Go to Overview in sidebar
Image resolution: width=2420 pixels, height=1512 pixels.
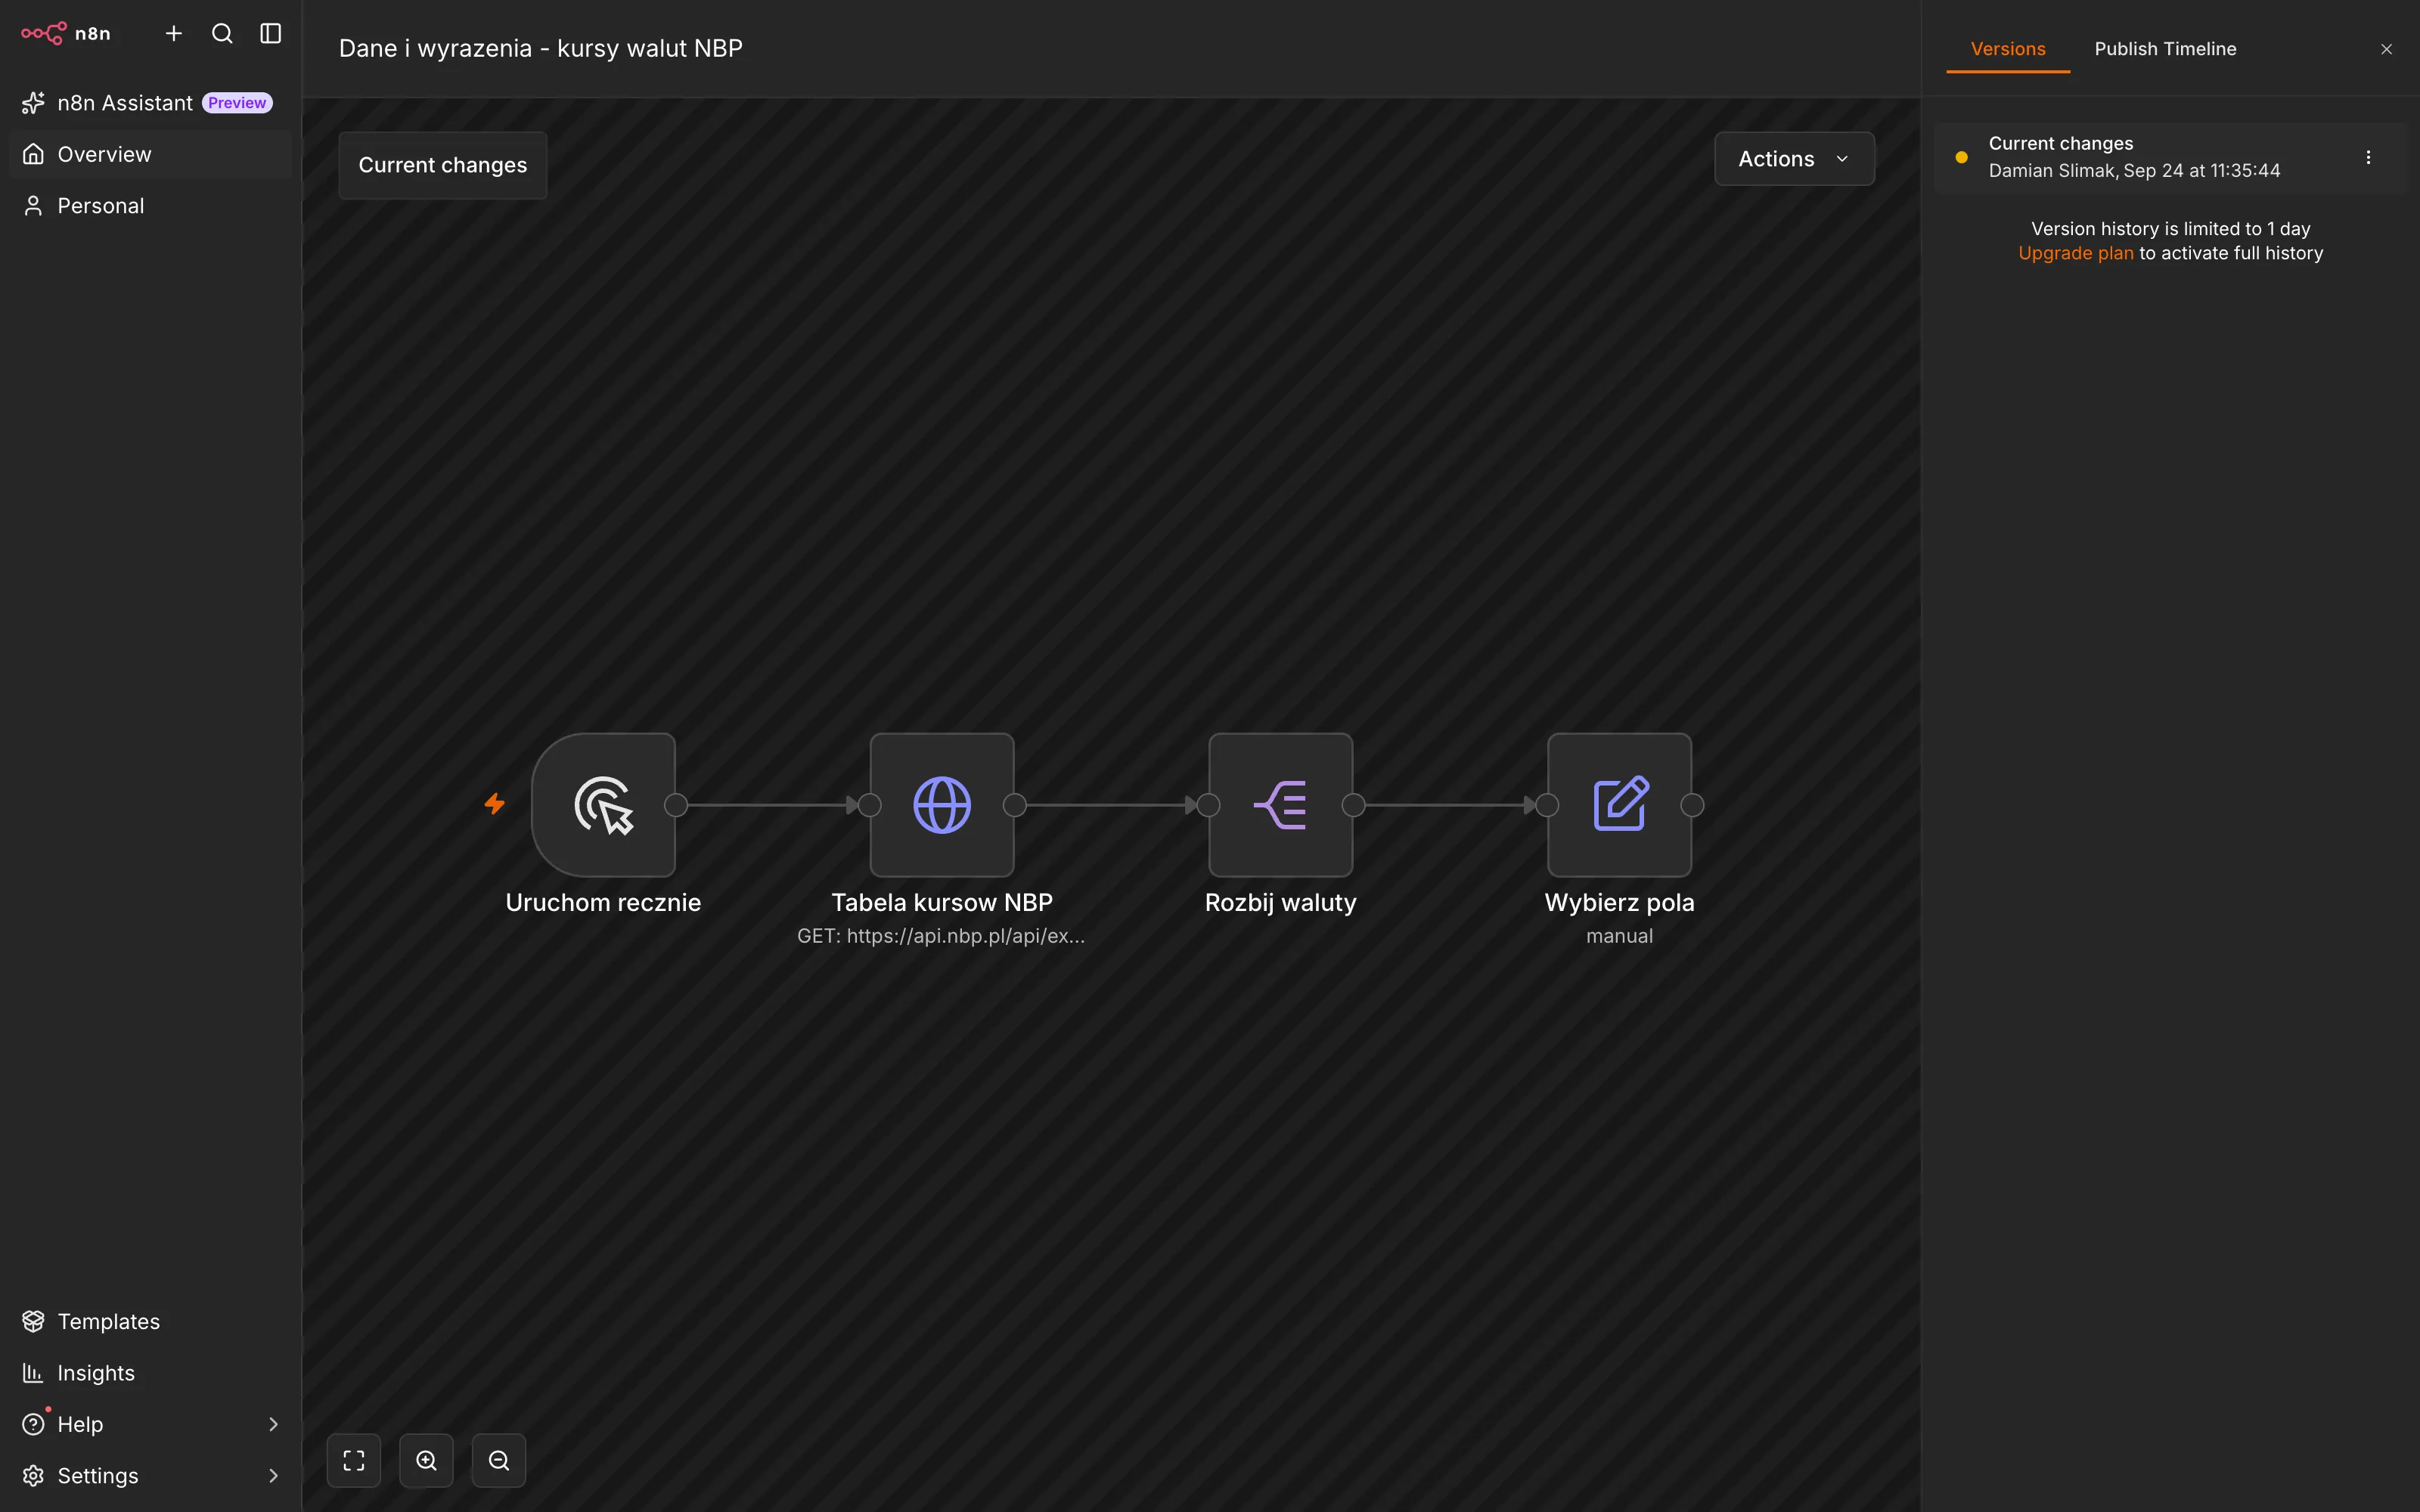(x=150, y=154)
